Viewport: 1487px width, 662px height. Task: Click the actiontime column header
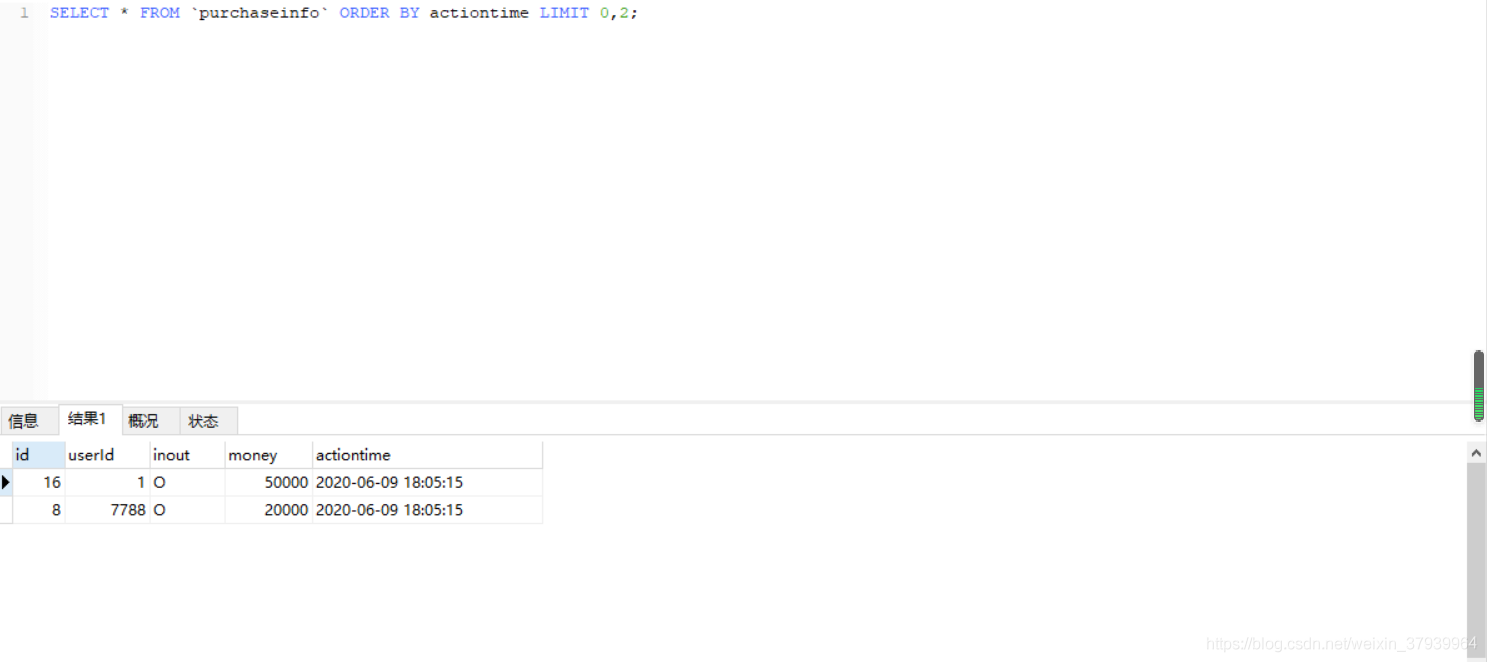(352, 454)
